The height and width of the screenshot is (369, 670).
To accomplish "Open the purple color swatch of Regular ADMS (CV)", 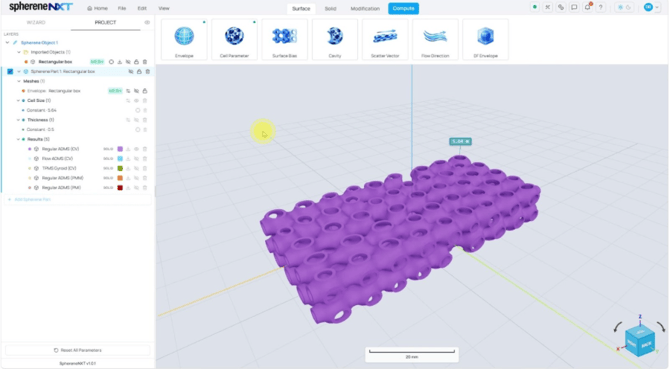I will click(x=120, y=149).
